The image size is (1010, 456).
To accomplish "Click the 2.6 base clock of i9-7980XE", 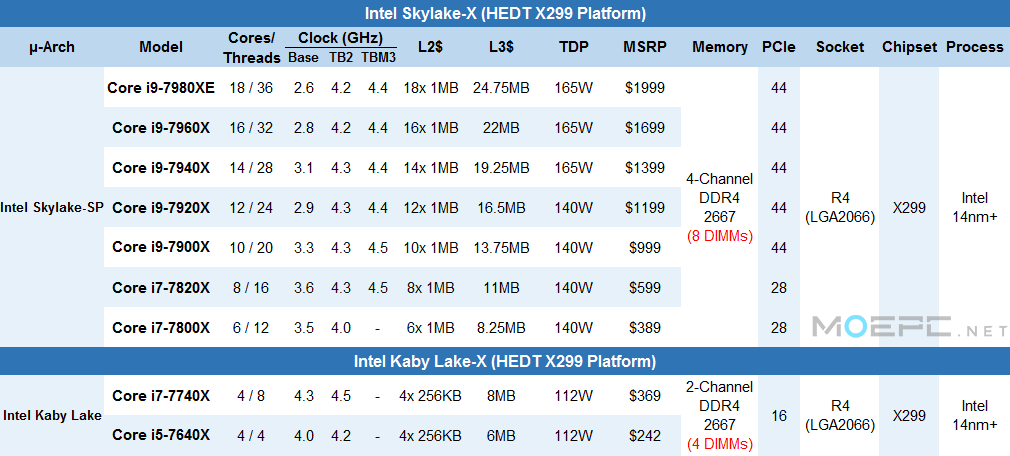I will 303,88.
